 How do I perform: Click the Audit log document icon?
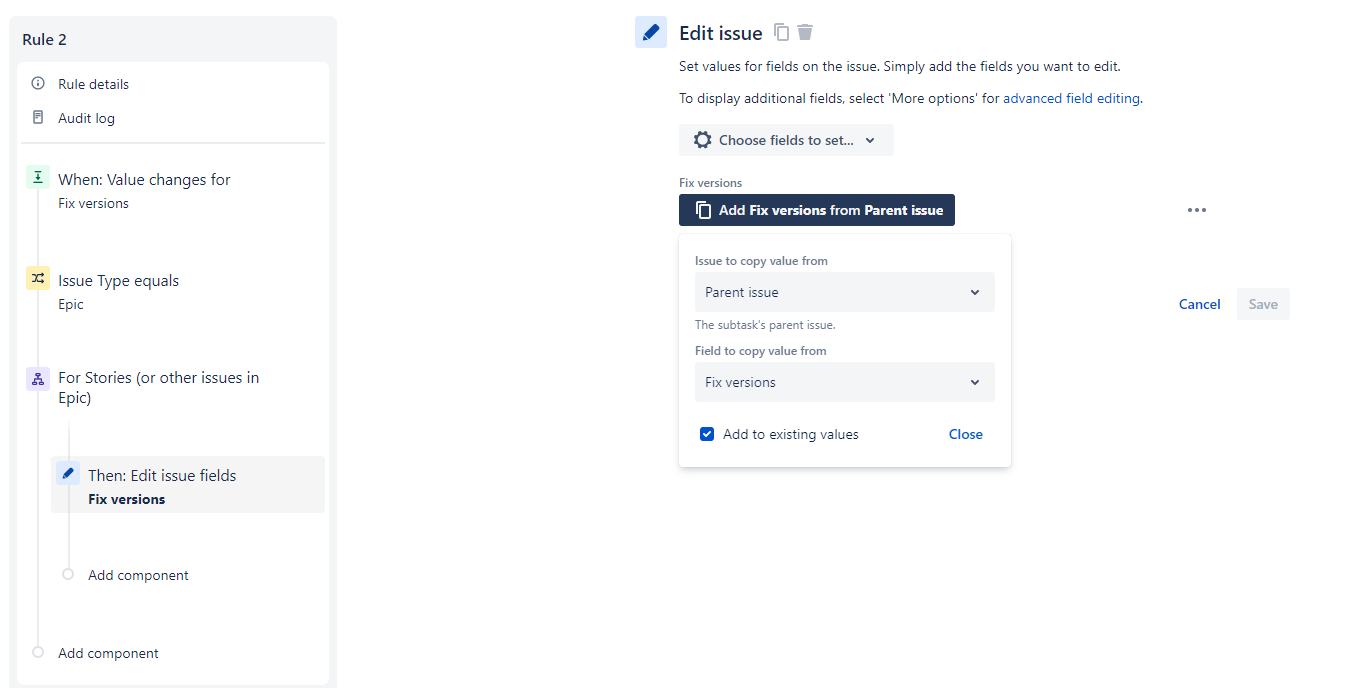[x=38, y=117]
